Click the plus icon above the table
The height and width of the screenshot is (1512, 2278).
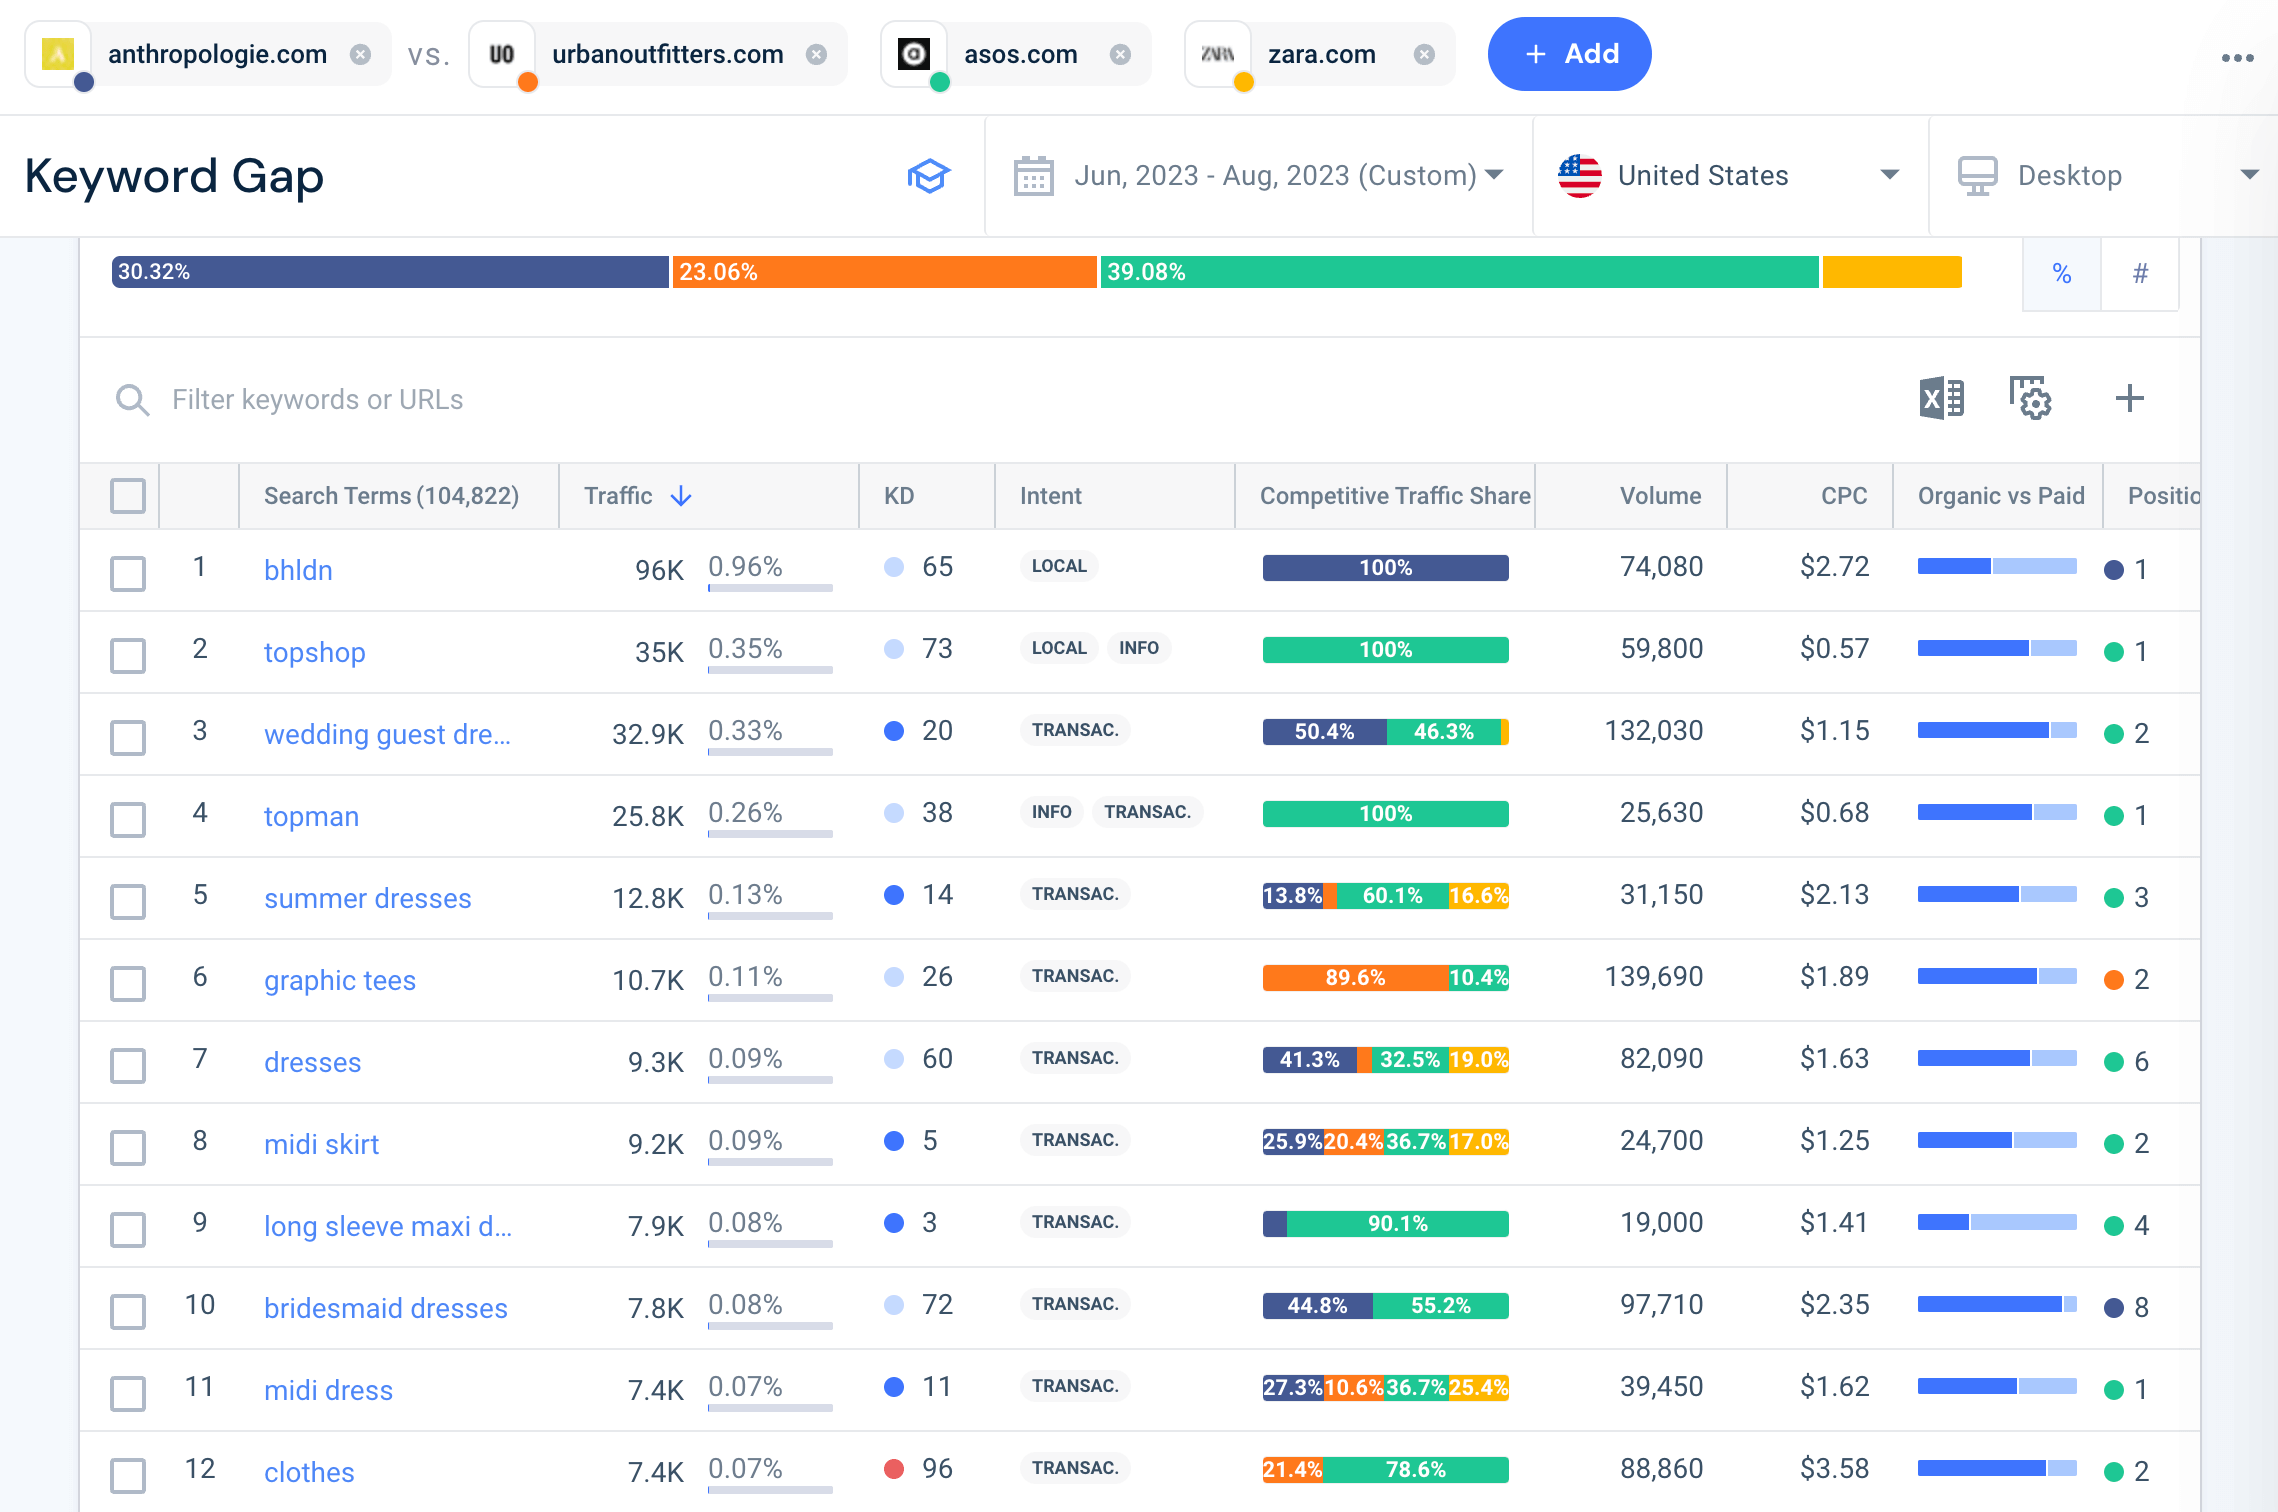pos(2130,399)
